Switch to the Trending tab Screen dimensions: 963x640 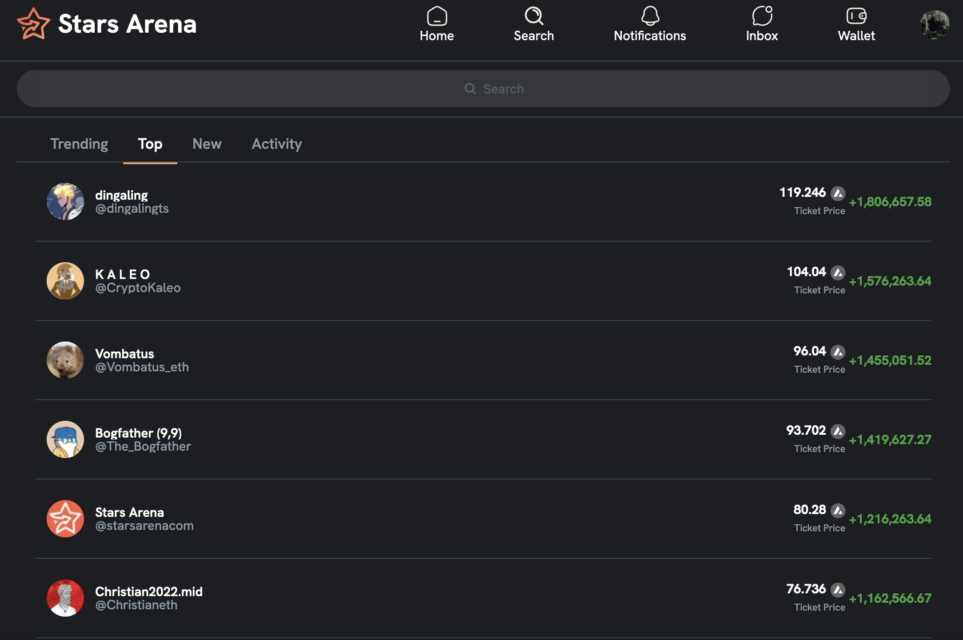coord(79,144)
